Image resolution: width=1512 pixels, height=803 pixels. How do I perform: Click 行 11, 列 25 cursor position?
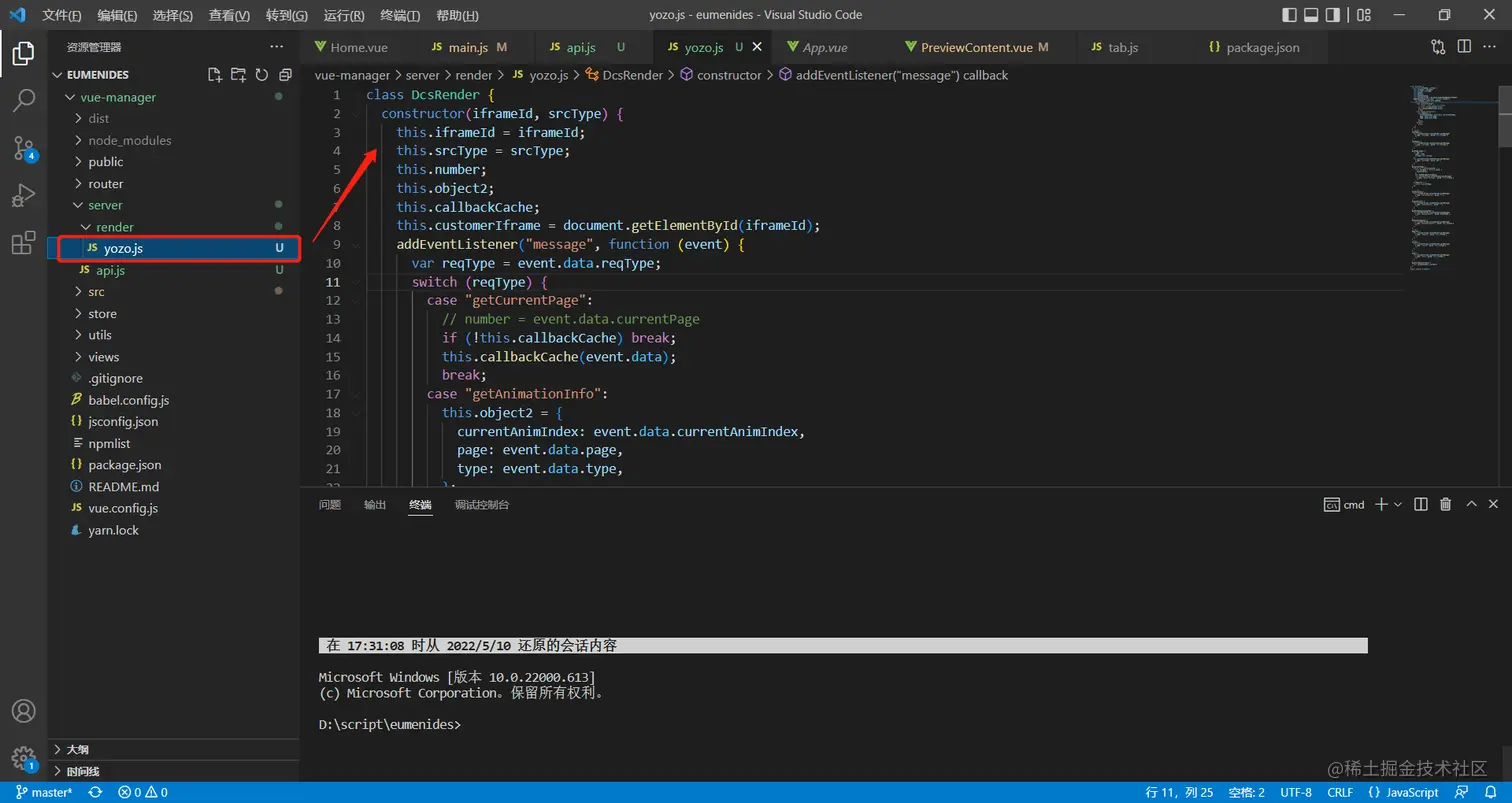pos(1179,793)
